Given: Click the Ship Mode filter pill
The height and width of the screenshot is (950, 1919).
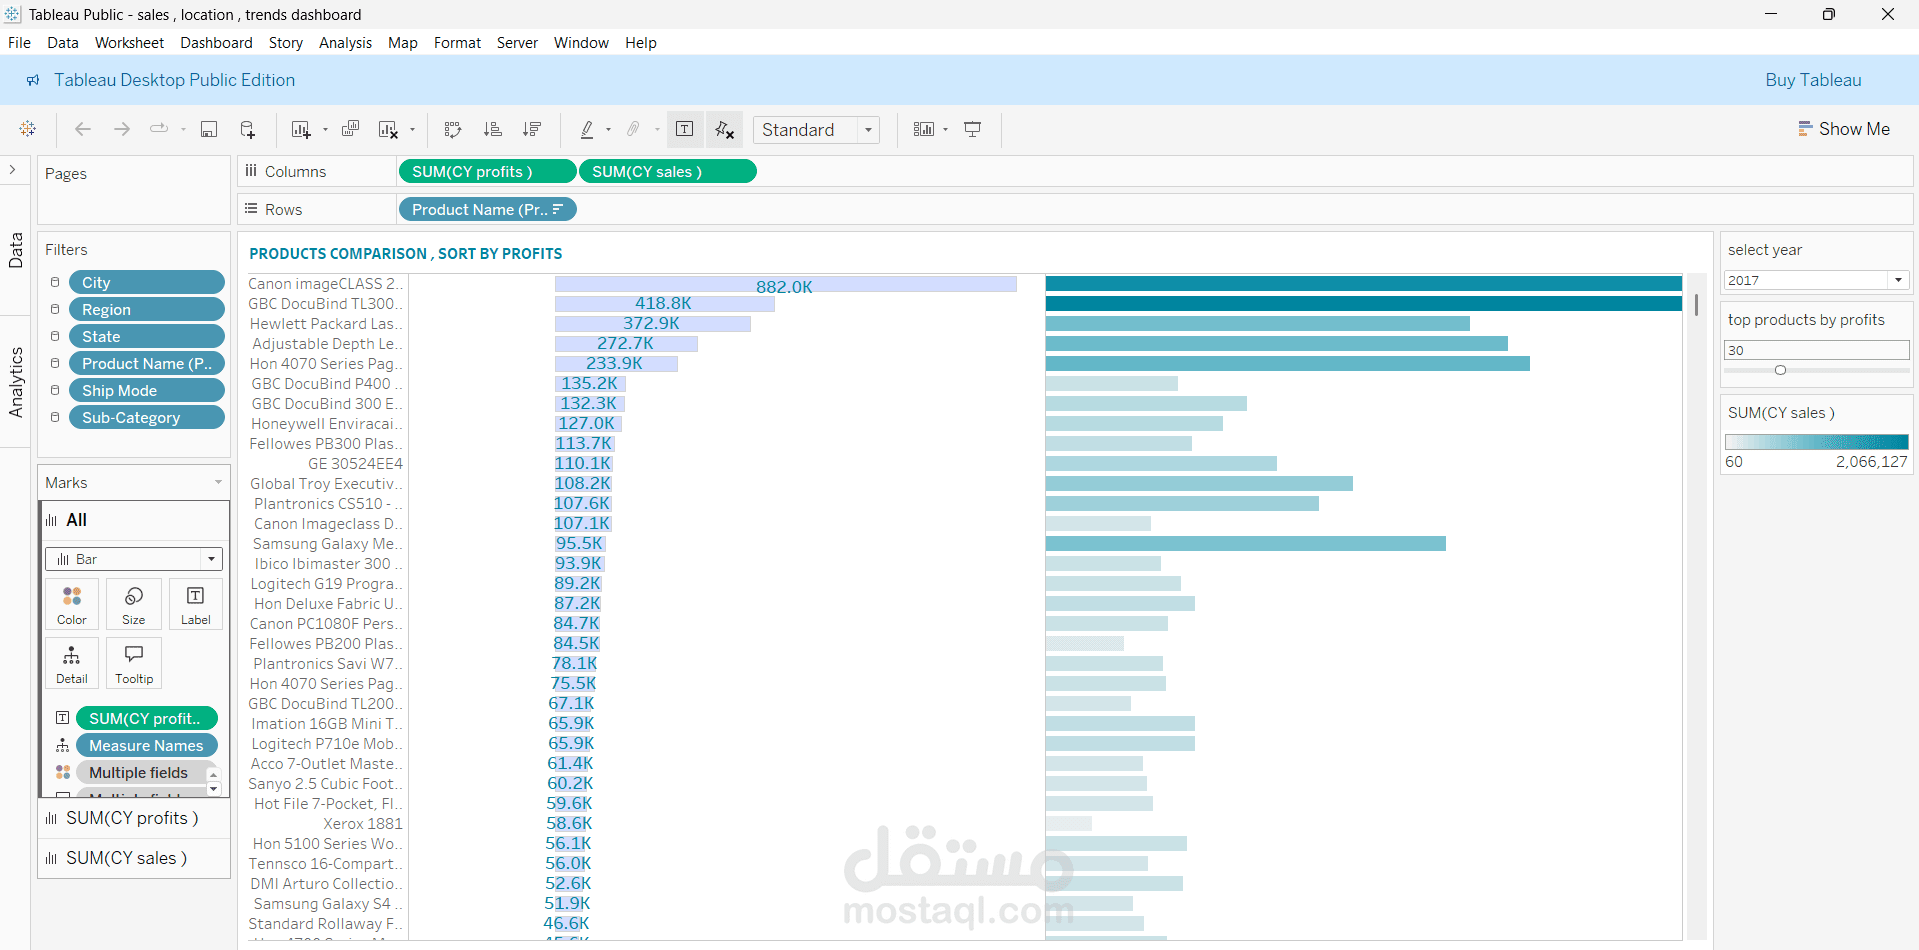Looking at the screenshot, I should point(146,391).
